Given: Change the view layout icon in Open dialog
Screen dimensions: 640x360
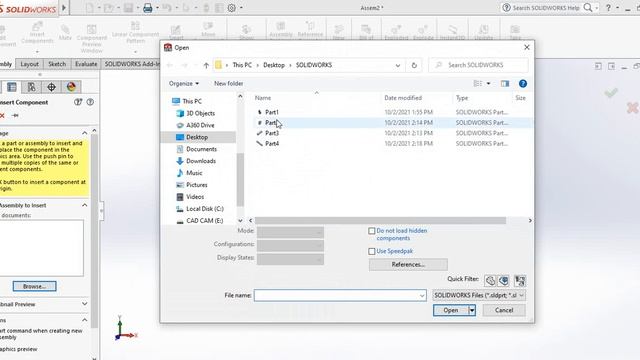Looking at the screenshot, I should (x=478, y=84).
